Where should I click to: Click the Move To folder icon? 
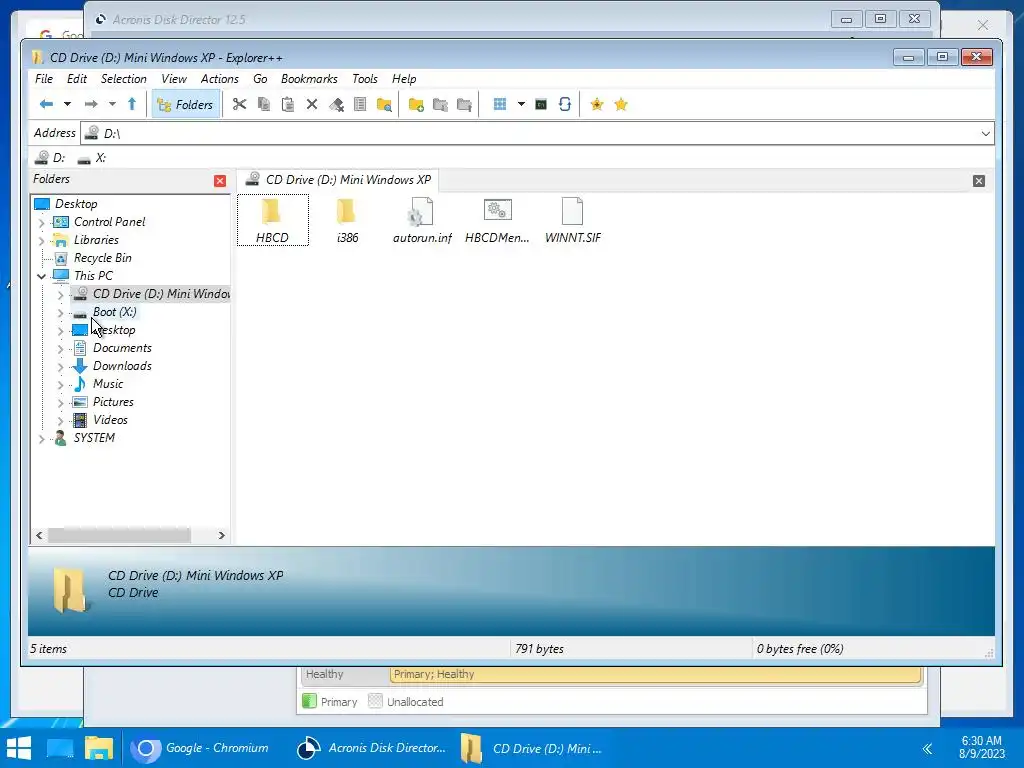[x=464, y=104]
